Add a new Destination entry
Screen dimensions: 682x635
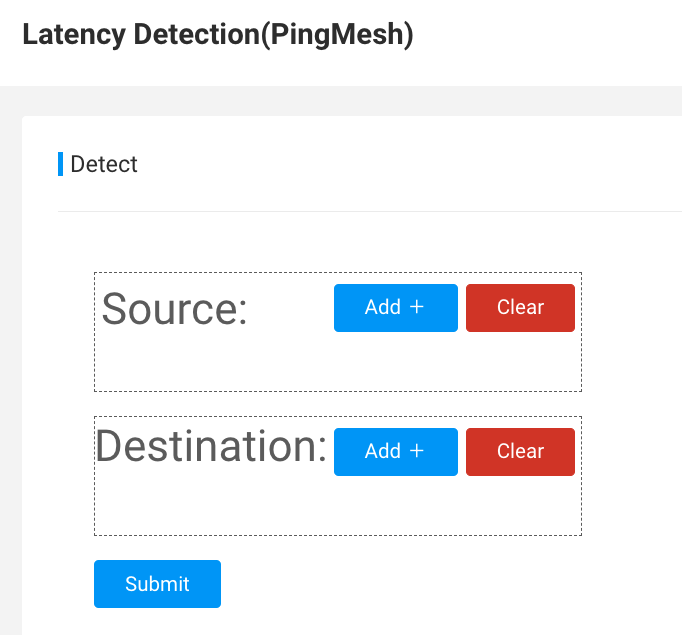[x=396, y=452]
